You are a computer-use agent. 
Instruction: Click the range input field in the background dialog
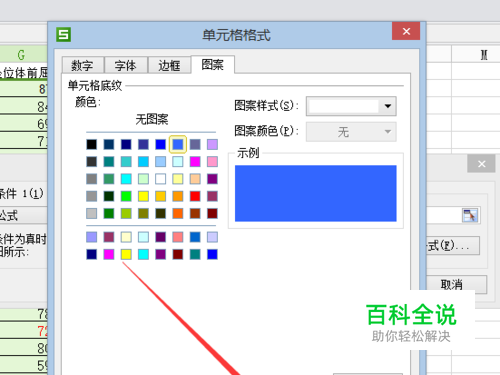click(x=443, y=215)
